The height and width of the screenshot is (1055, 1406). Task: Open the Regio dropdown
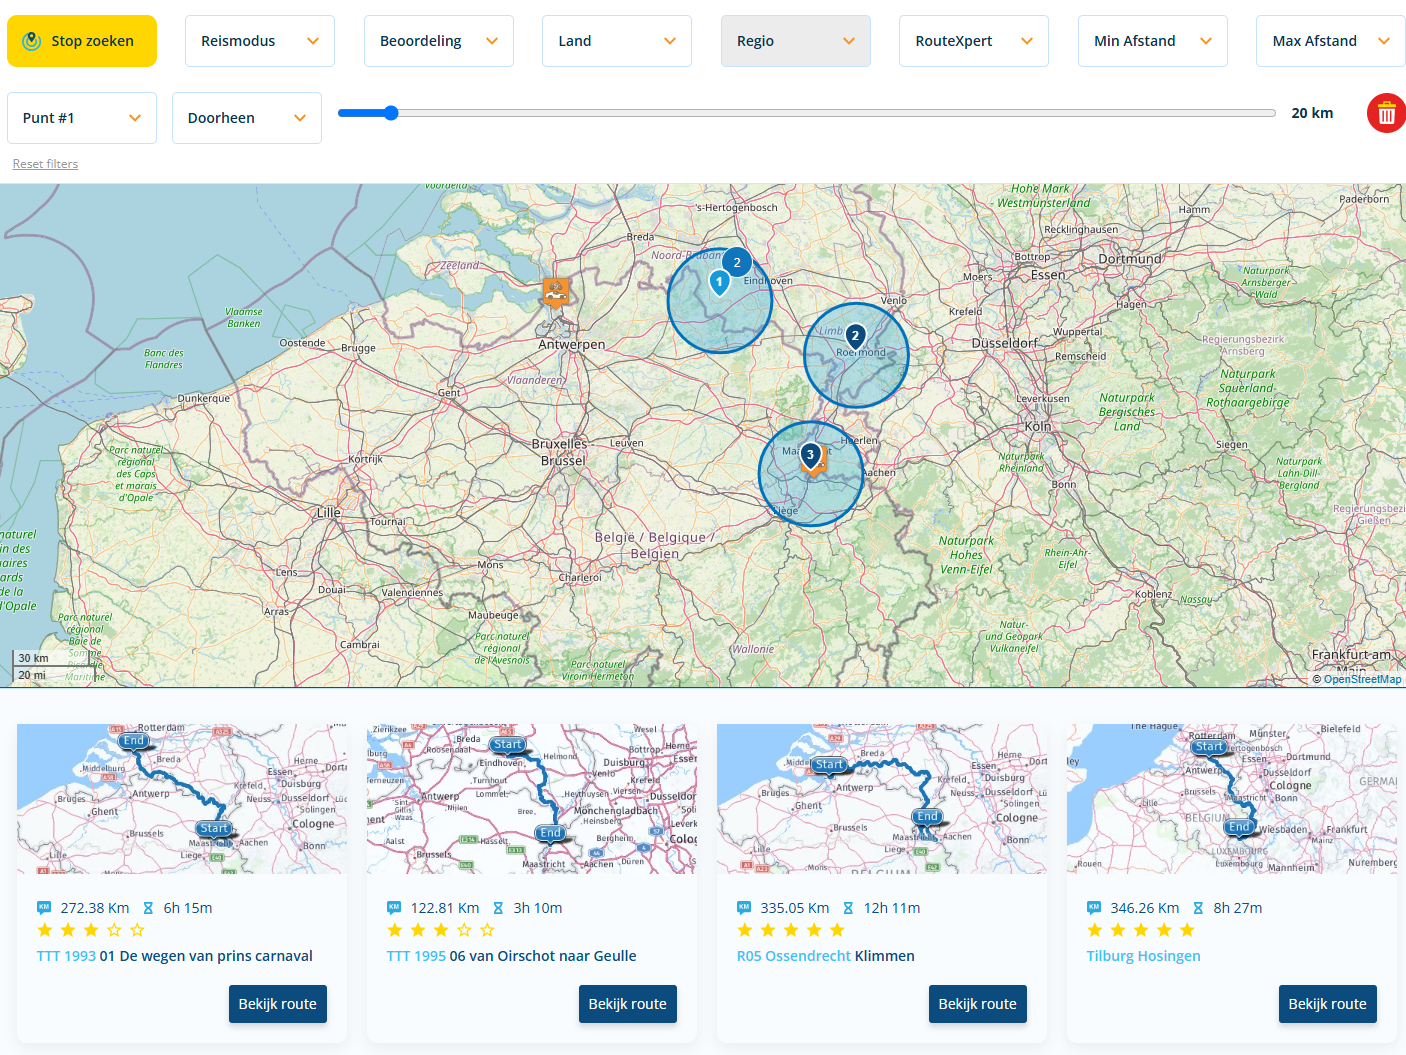(796, 41)
